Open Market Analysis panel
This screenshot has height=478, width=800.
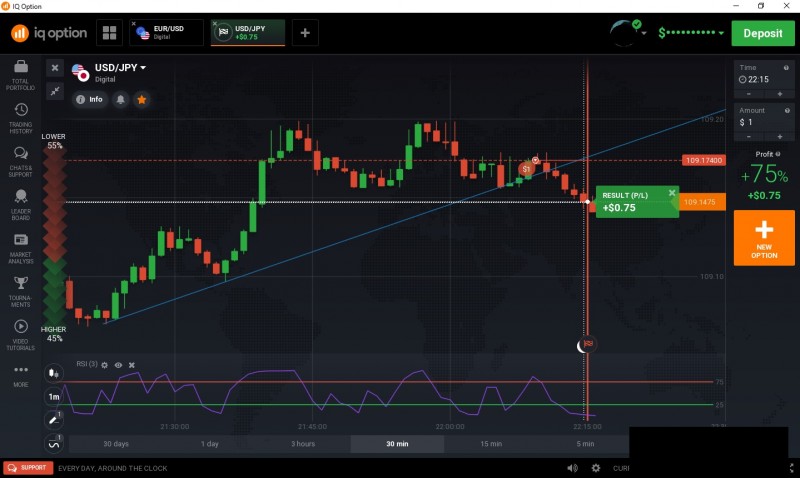point(20,248)
